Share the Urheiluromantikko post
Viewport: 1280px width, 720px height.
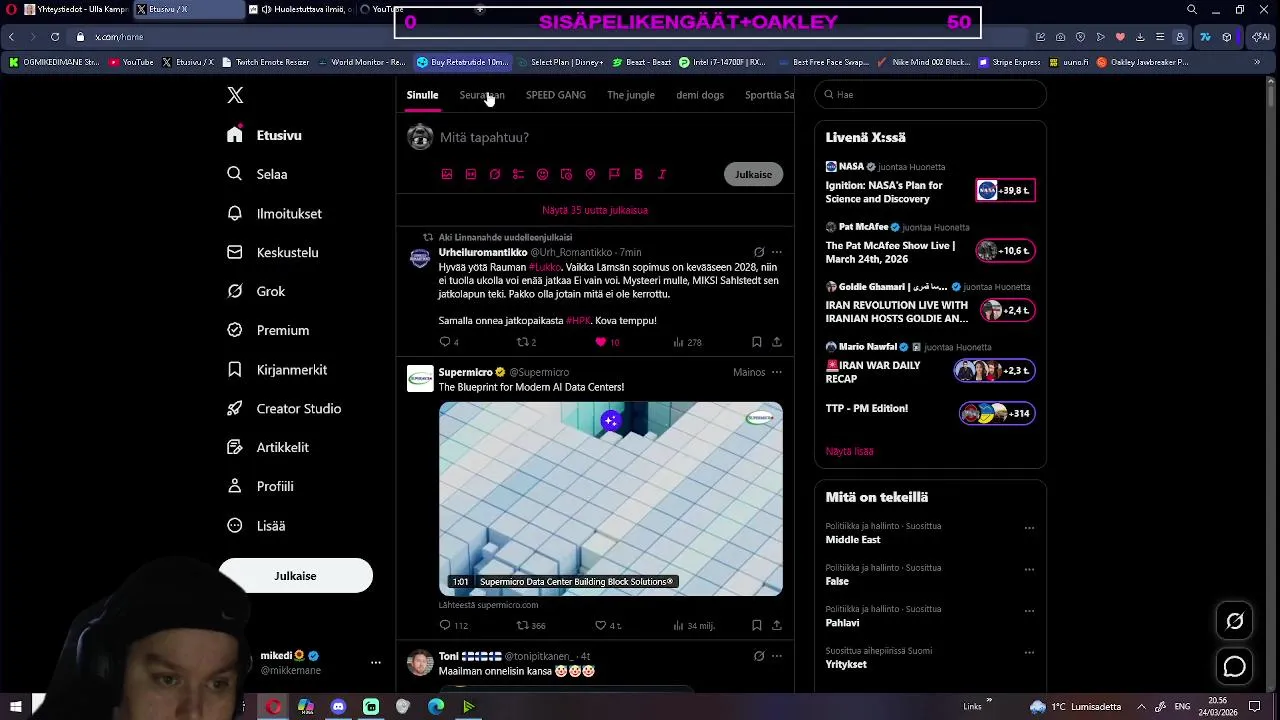pos(776,342)
